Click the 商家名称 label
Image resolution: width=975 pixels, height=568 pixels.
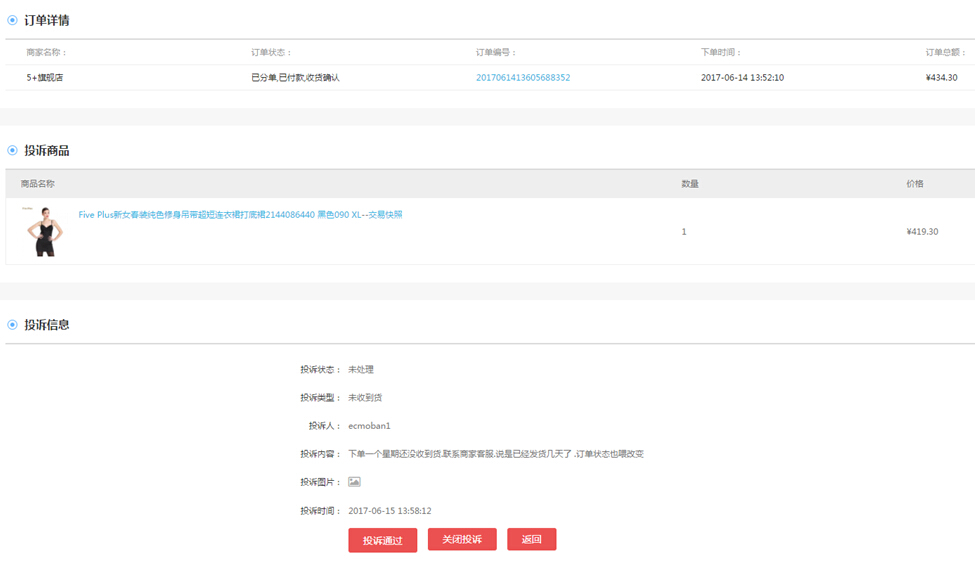coord(46,52)
